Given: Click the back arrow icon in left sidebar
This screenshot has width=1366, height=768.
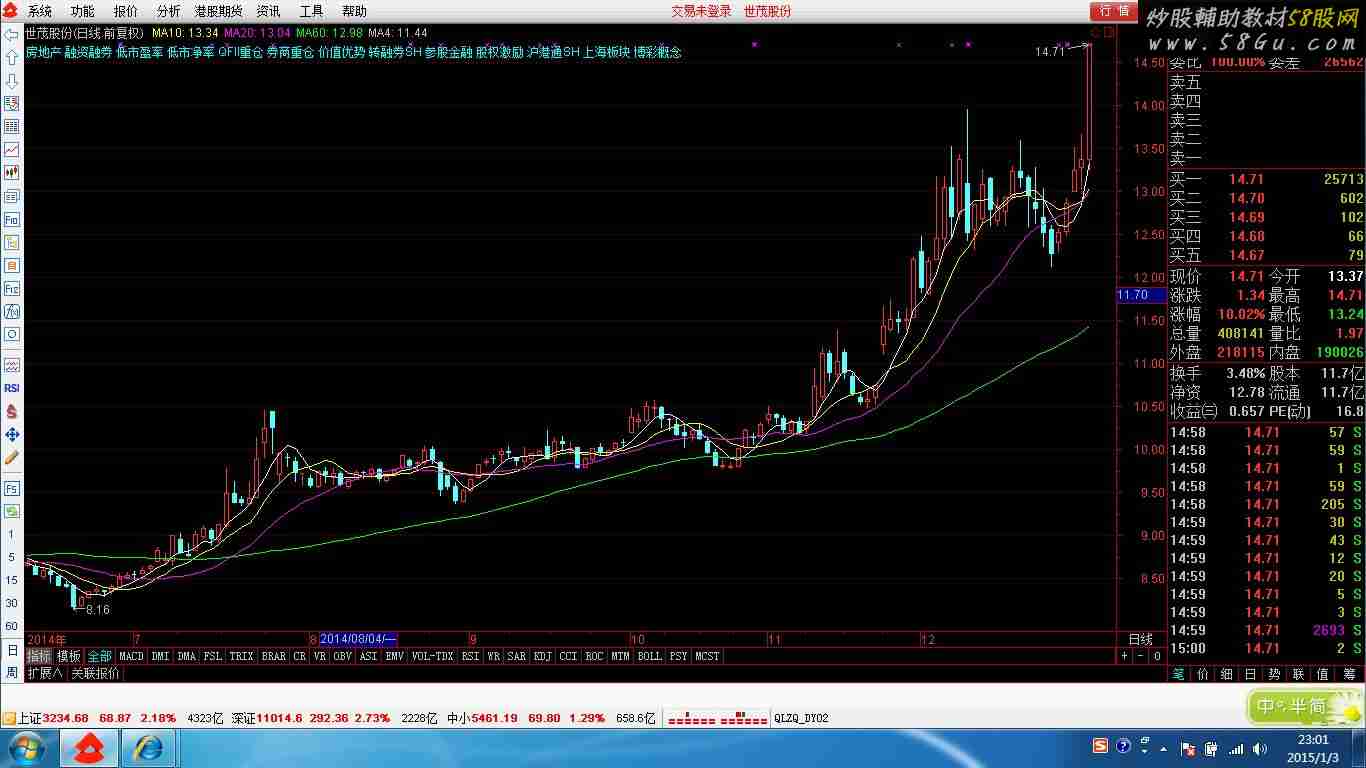Looking at the screenshot, I should [12, 34].
